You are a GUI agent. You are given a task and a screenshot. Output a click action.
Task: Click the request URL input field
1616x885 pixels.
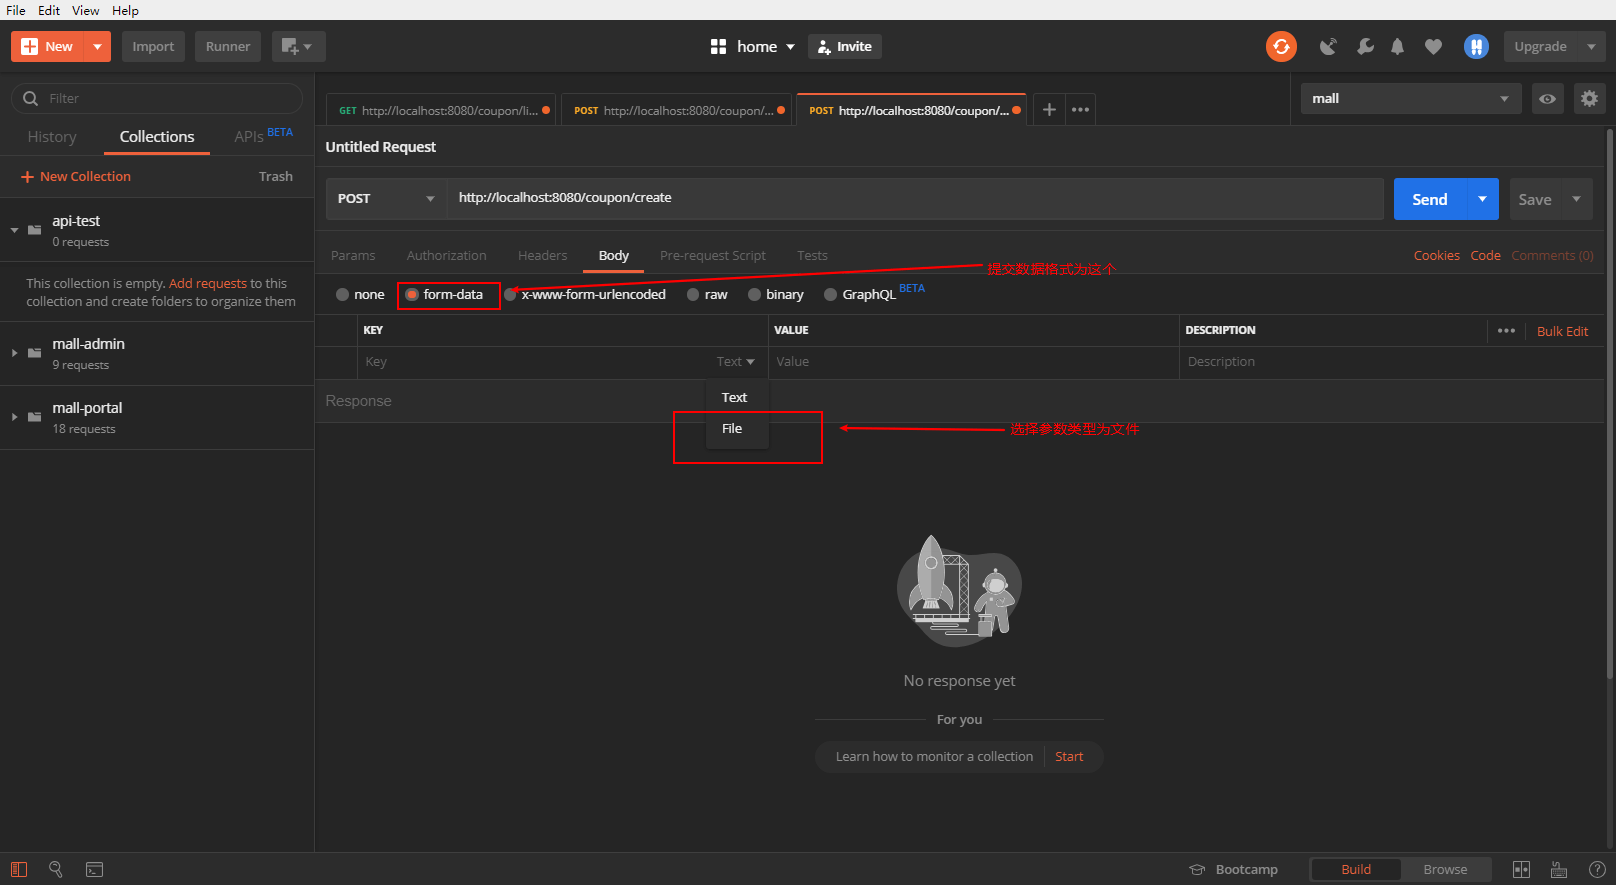pyautogui.click(x=915, y=198)
